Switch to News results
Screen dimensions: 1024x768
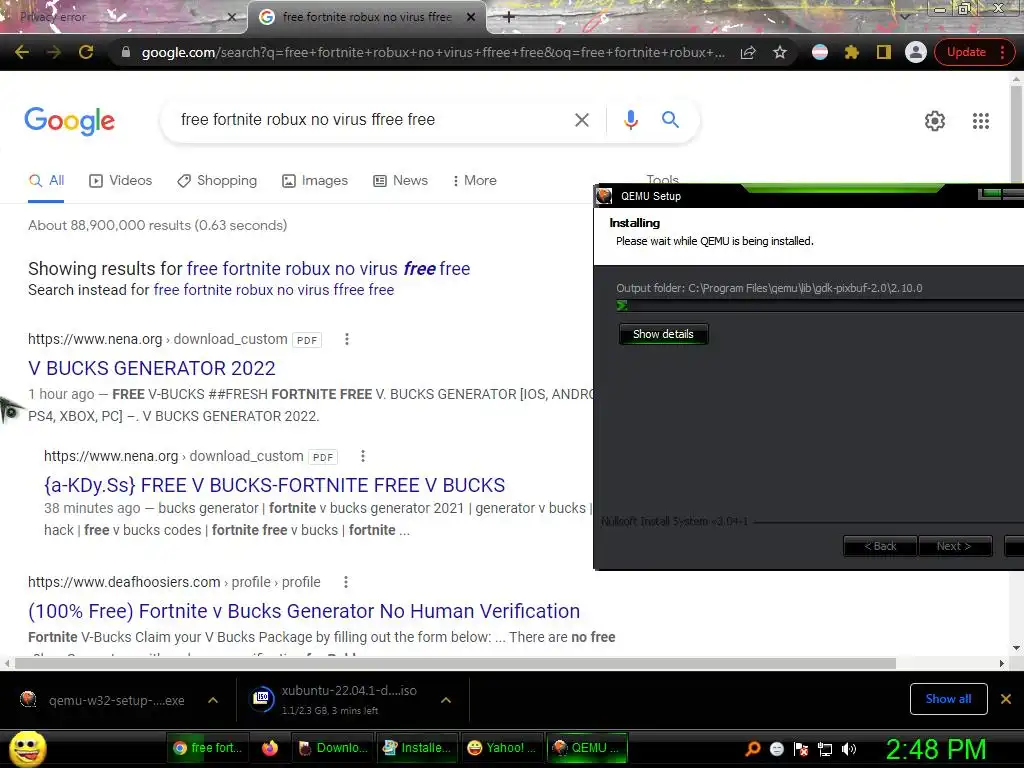(x=400, y=181)
